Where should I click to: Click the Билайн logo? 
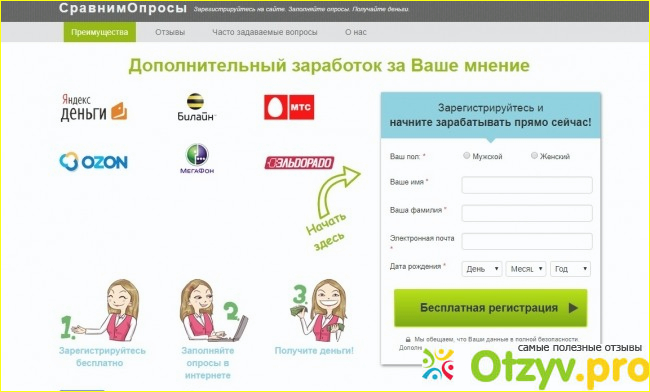[x=196, y=107]
